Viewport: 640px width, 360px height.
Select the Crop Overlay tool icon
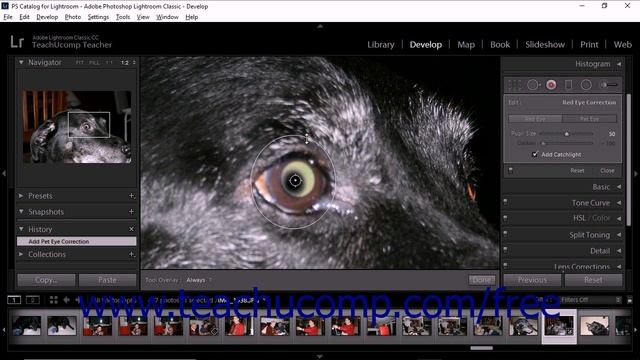[x=515, y=85]
